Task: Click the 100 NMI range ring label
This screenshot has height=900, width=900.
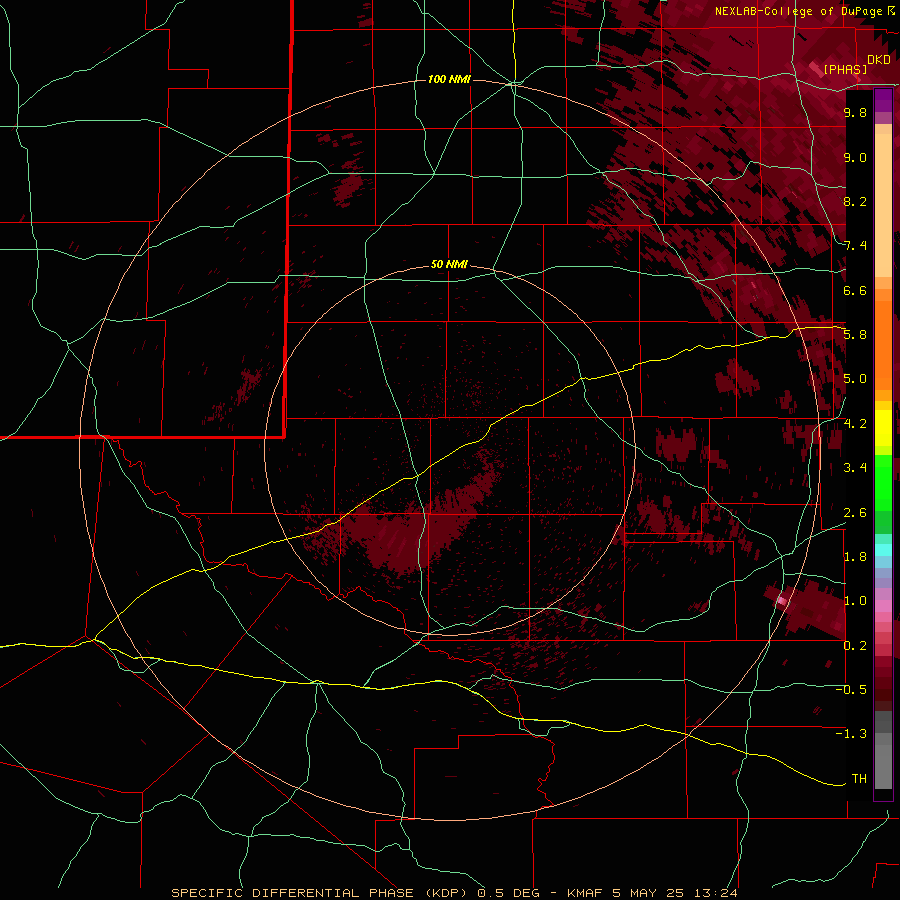Action: [x=449, y=79]
